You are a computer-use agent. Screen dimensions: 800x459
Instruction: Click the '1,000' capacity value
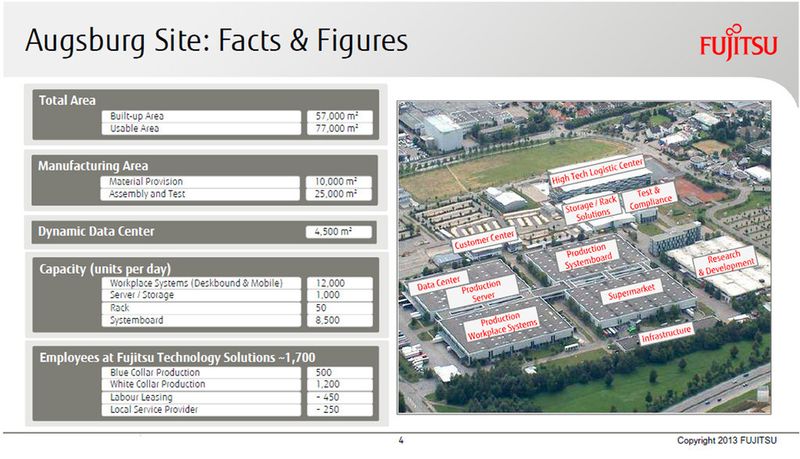(328, 295)
